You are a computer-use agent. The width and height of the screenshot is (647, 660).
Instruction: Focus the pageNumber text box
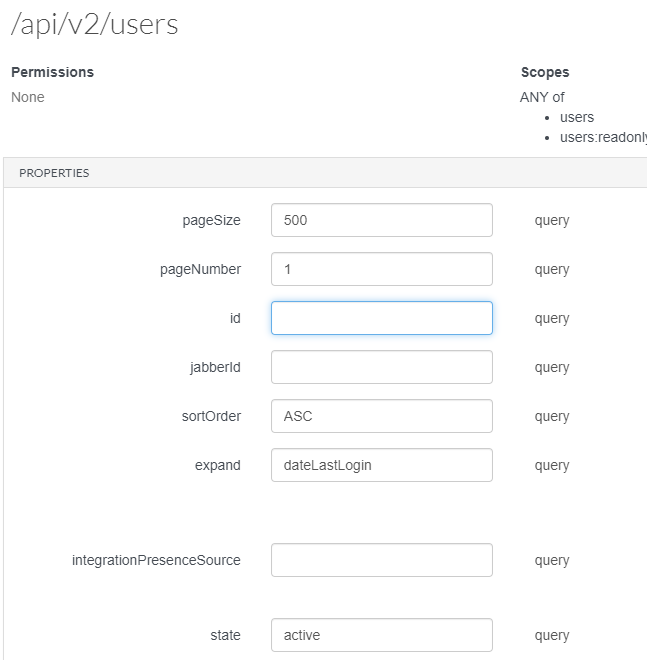pyautogui.click(x=381, y=269)
